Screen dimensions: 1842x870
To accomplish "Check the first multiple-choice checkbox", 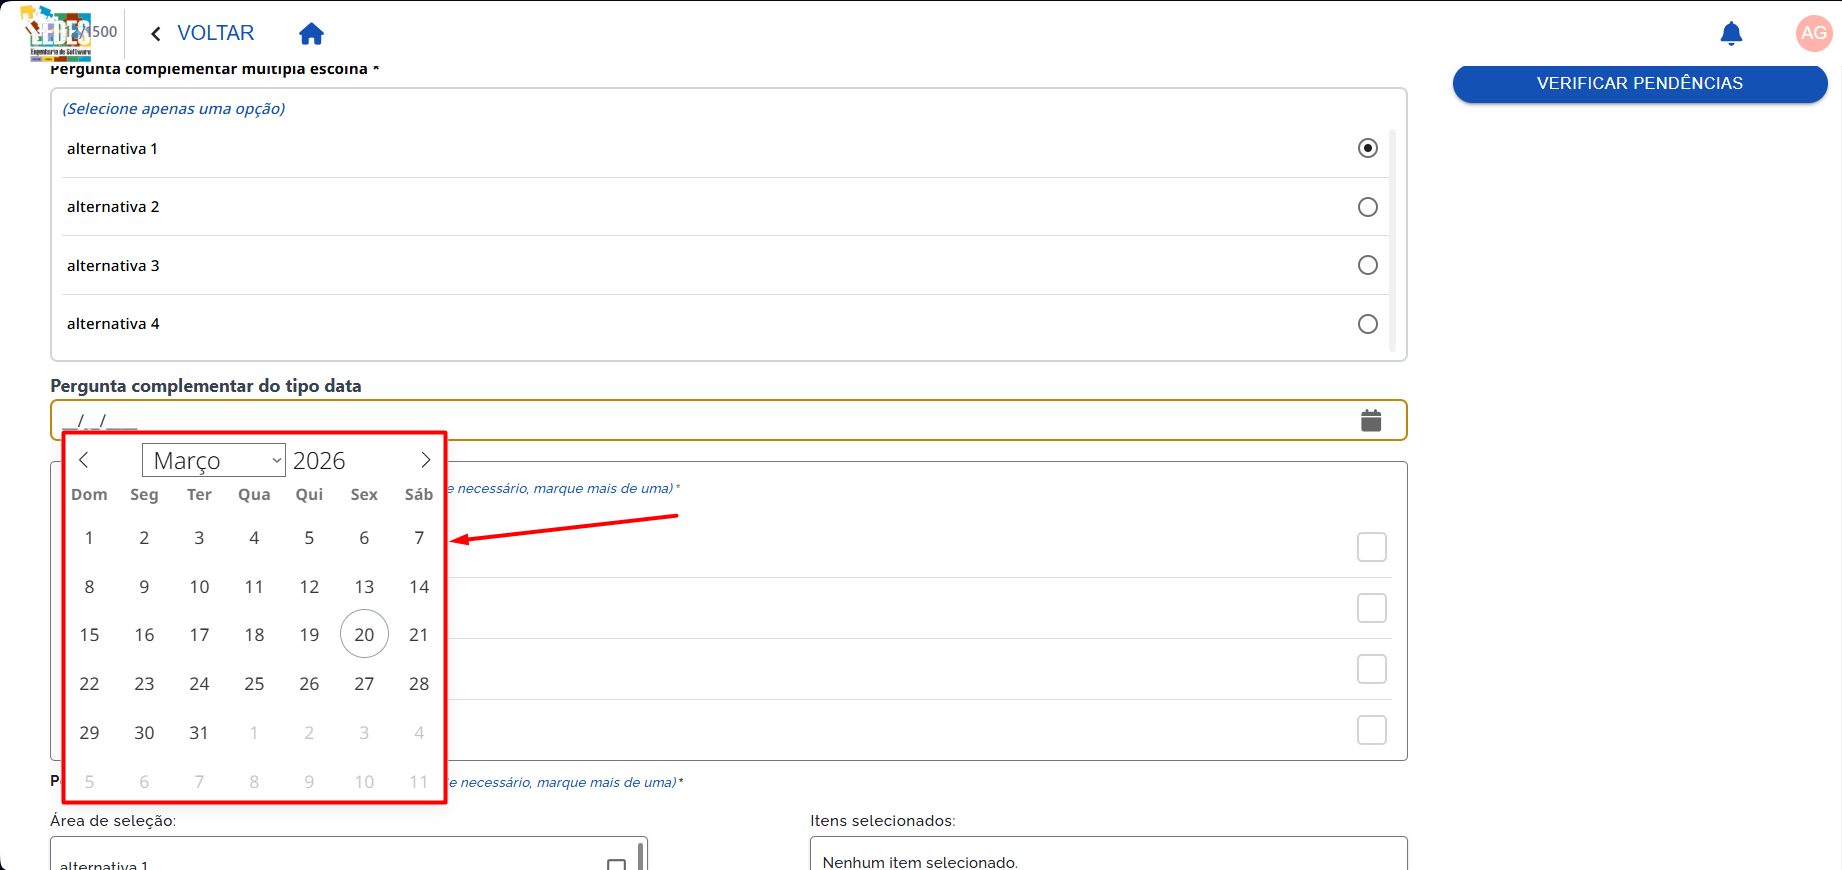I will tap(1372, 547).
